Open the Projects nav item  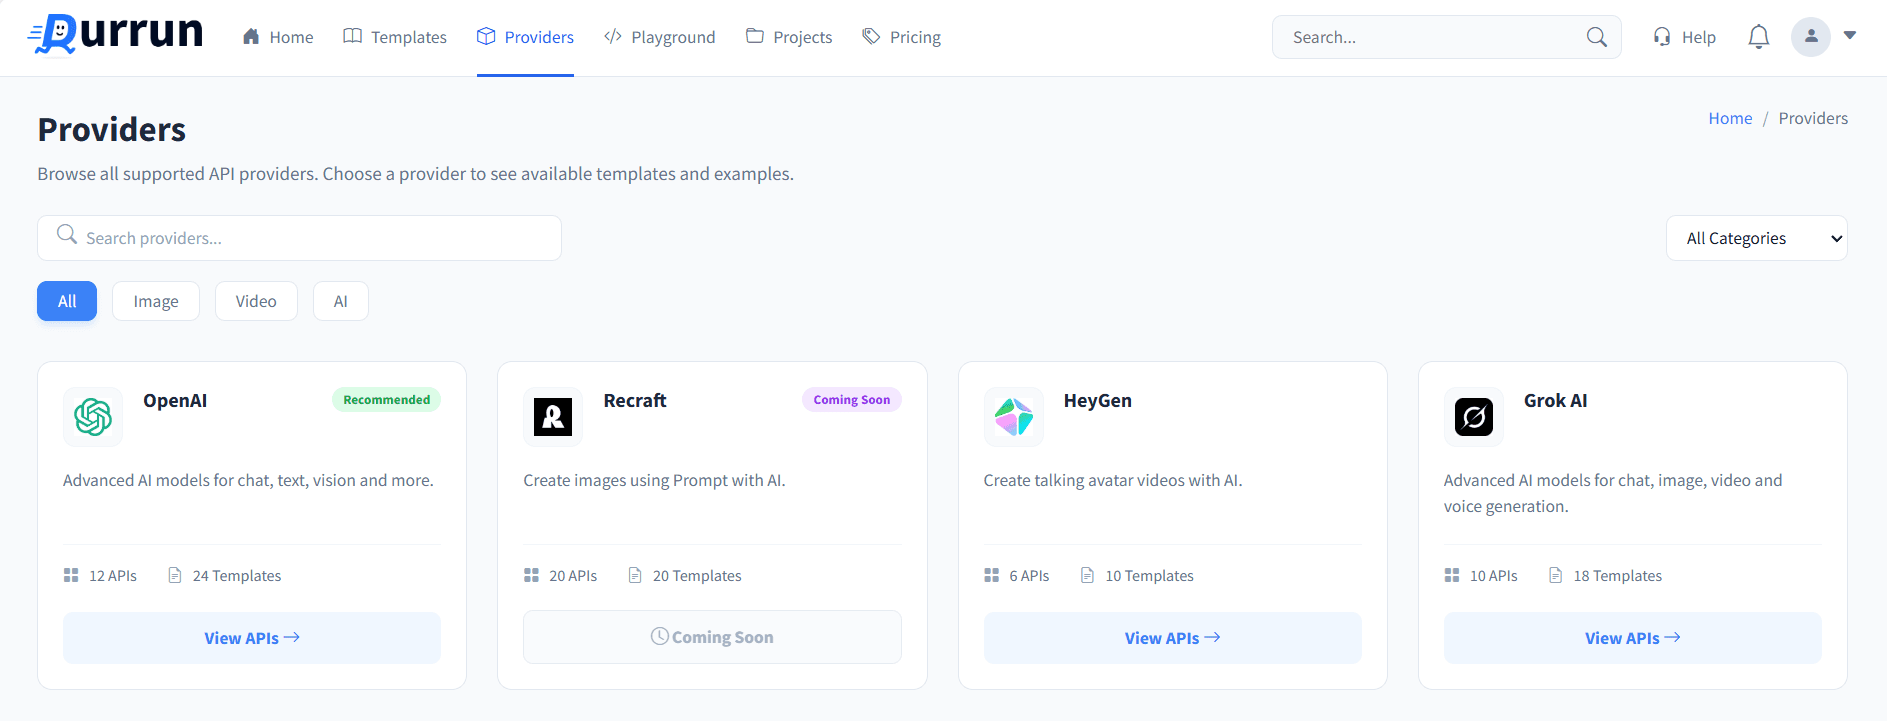(789, 37)
